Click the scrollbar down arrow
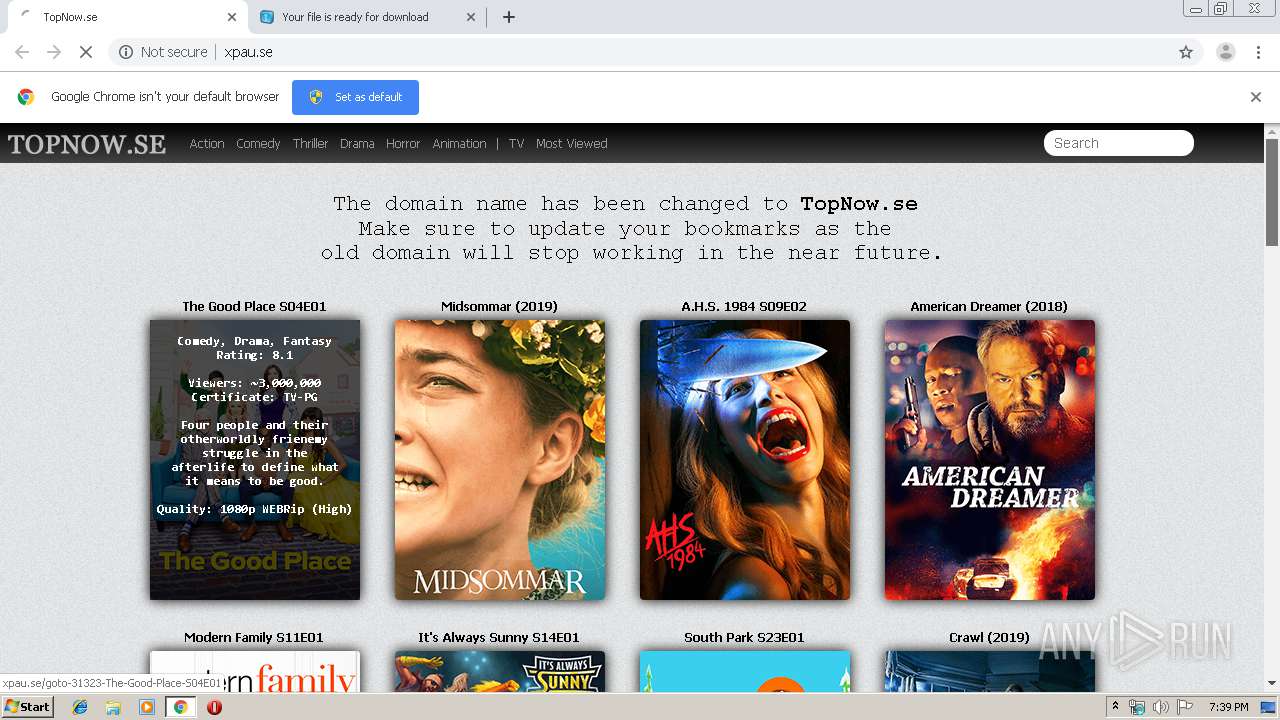This screenshot has width=1280, height=720. click(x=1272, y=684)
